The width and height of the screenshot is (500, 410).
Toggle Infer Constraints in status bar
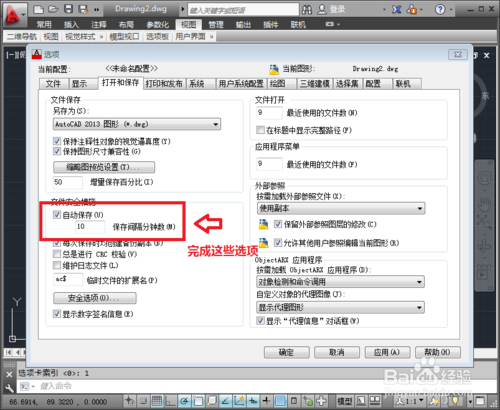tap(130, 400)
